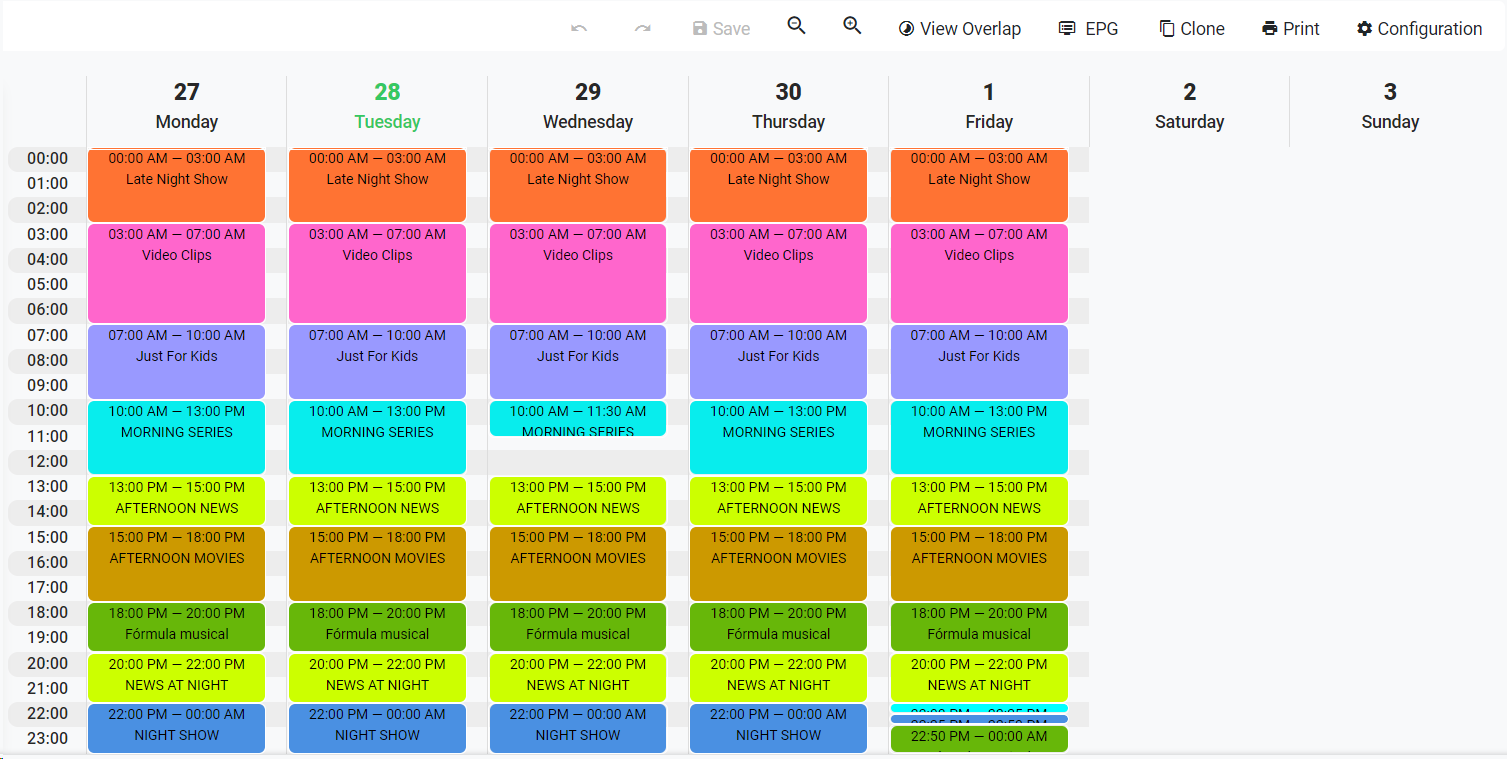Zoom in with the magnifier plus icon

852,26
